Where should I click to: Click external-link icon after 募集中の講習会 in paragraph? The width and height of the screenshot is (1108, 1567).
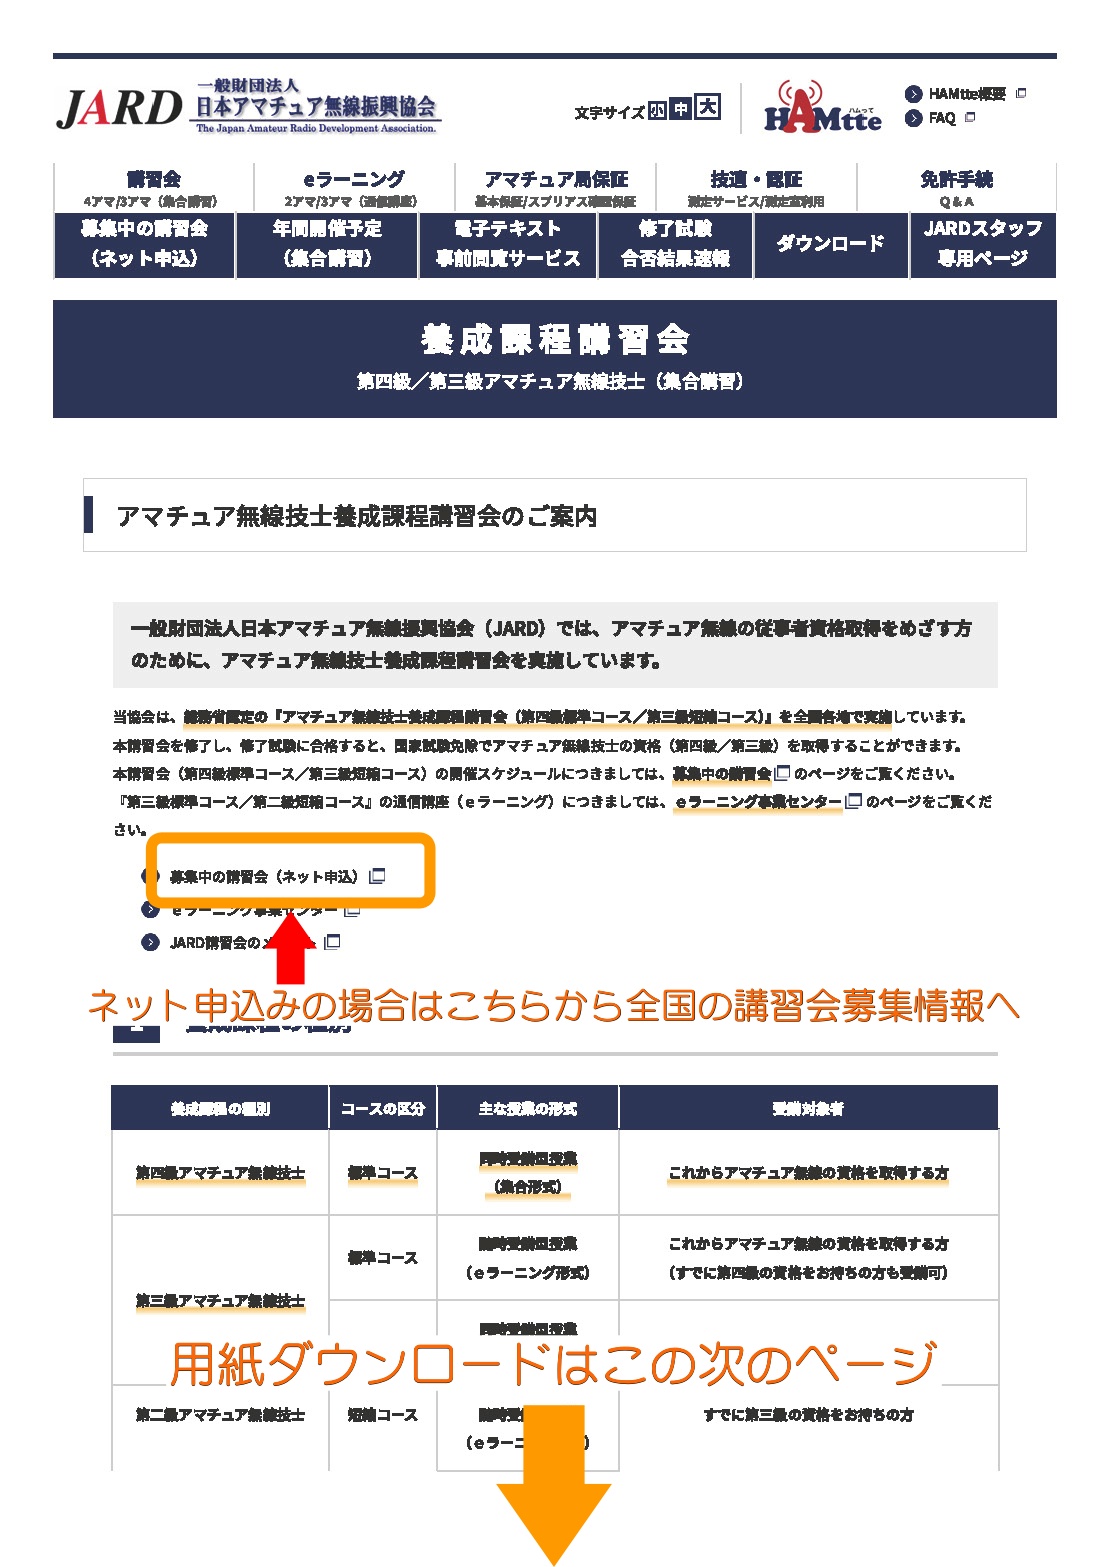tap(782, 773)
